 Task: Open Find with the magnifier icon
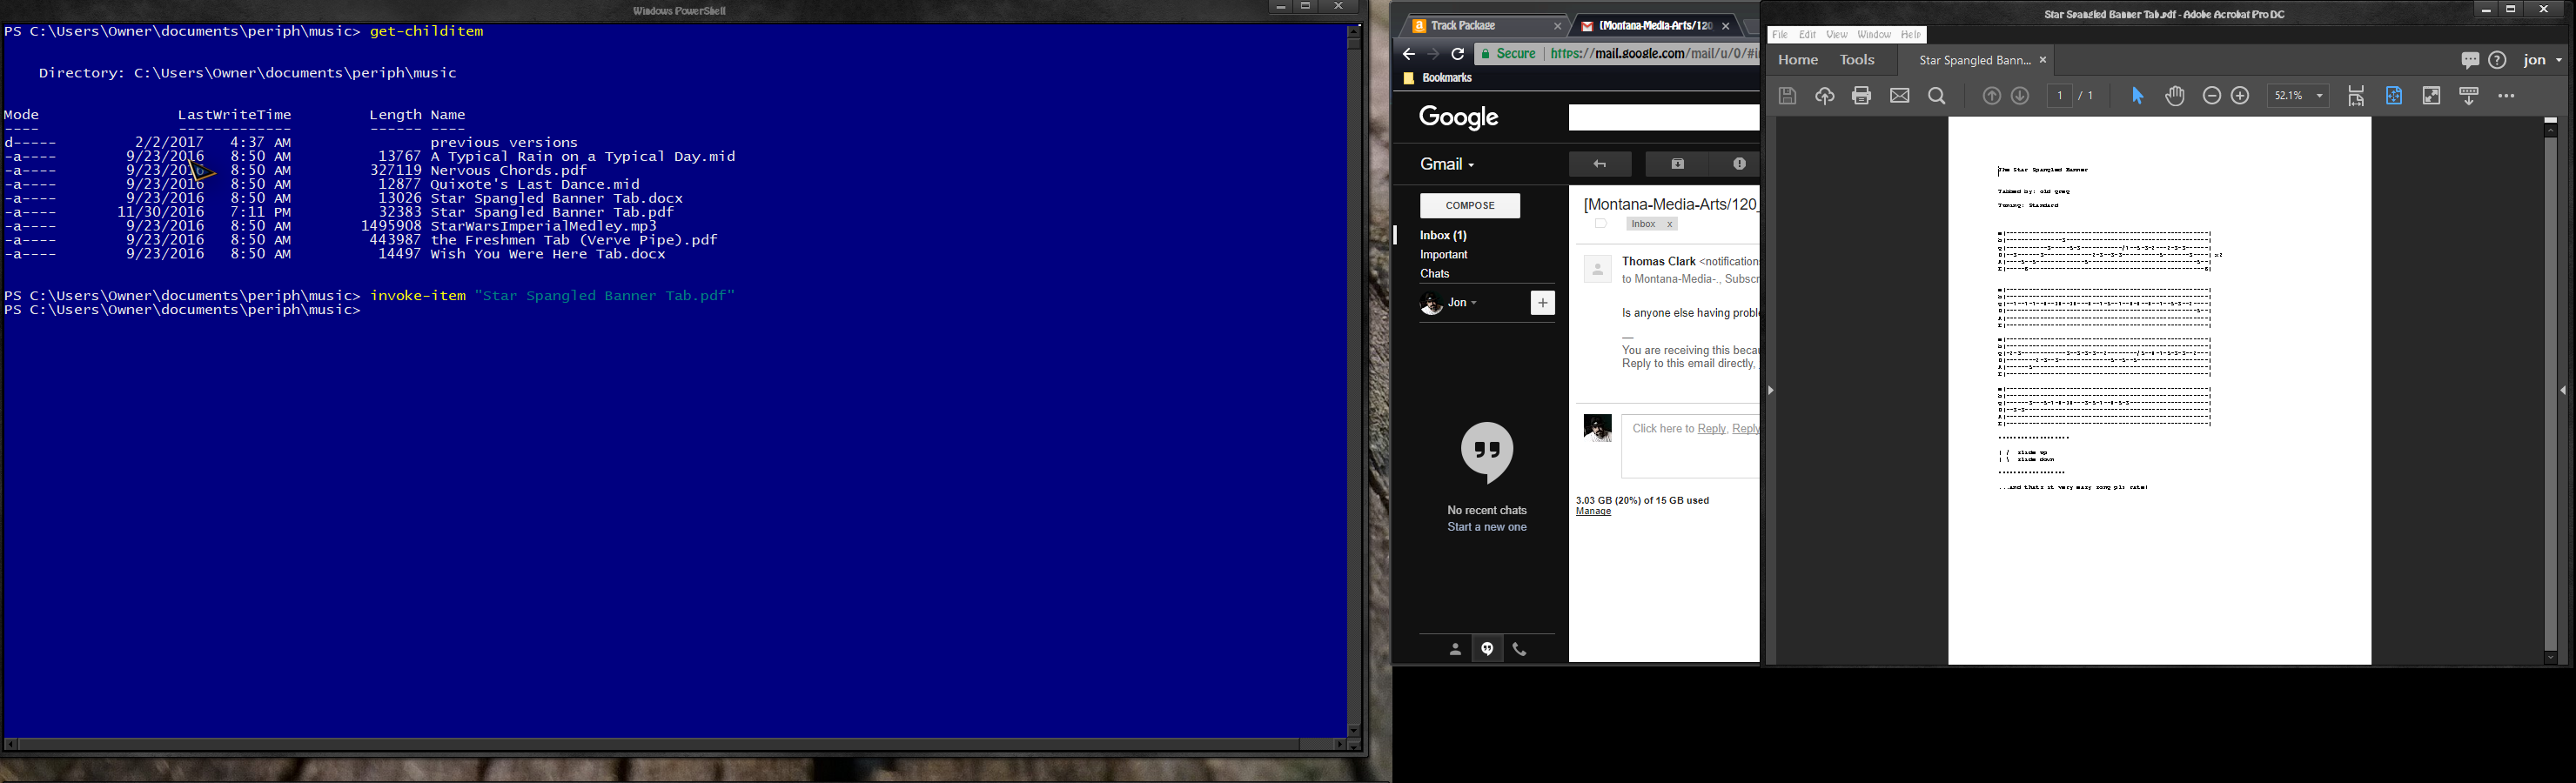point(1937,95)
